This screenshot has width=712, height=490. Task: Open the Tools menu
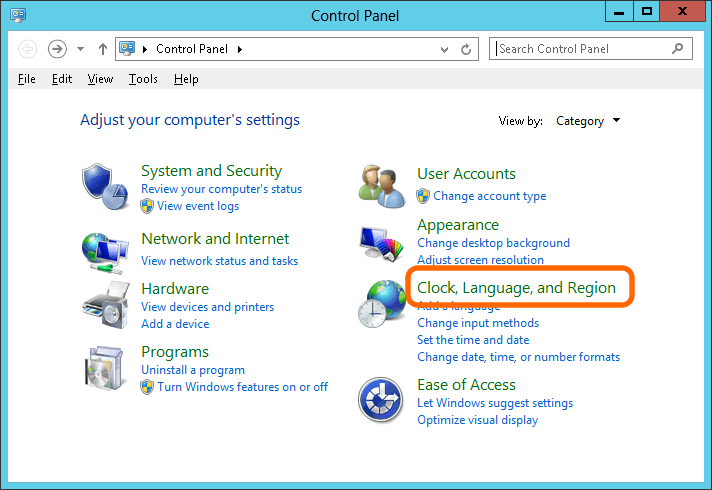pos(143,79)
